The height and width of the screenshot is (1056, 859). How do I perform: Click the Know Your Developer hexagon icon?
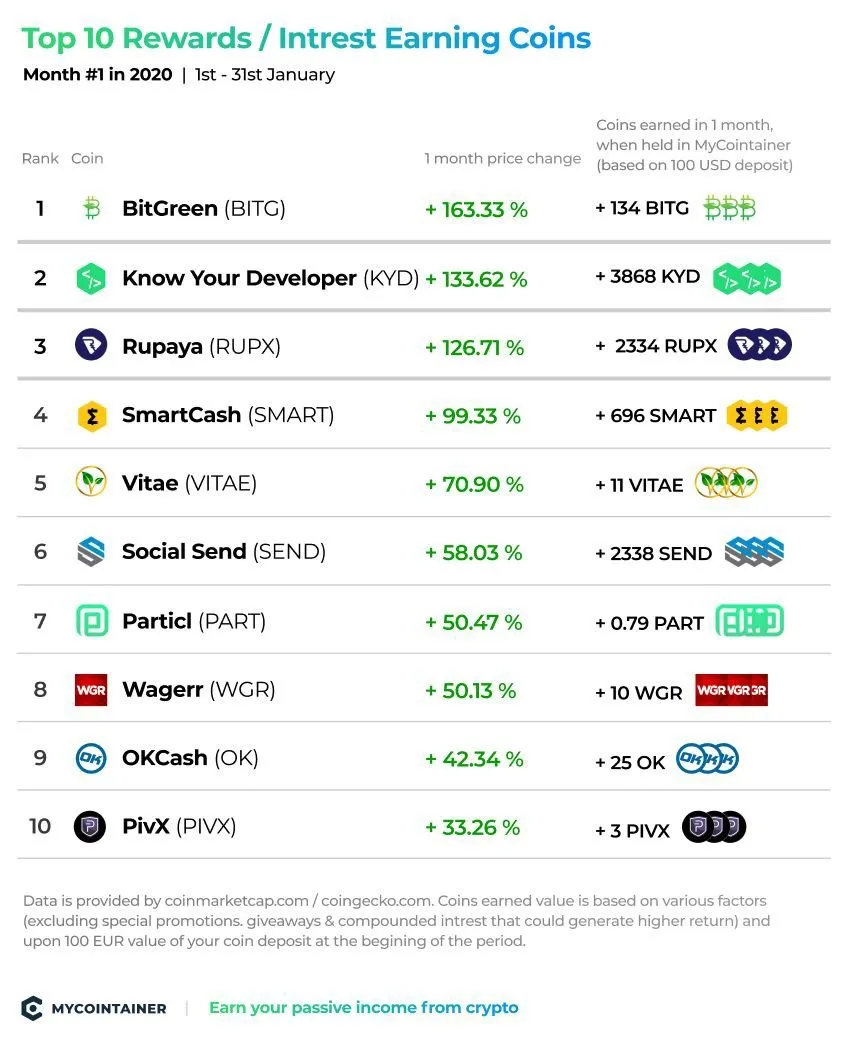click(x=91, y=278)
